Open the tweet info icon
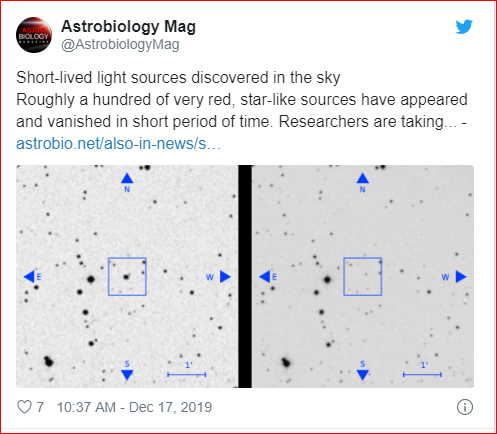Image resolution: width=497 pixels, height=434 pixels. [x=465, y=407]
